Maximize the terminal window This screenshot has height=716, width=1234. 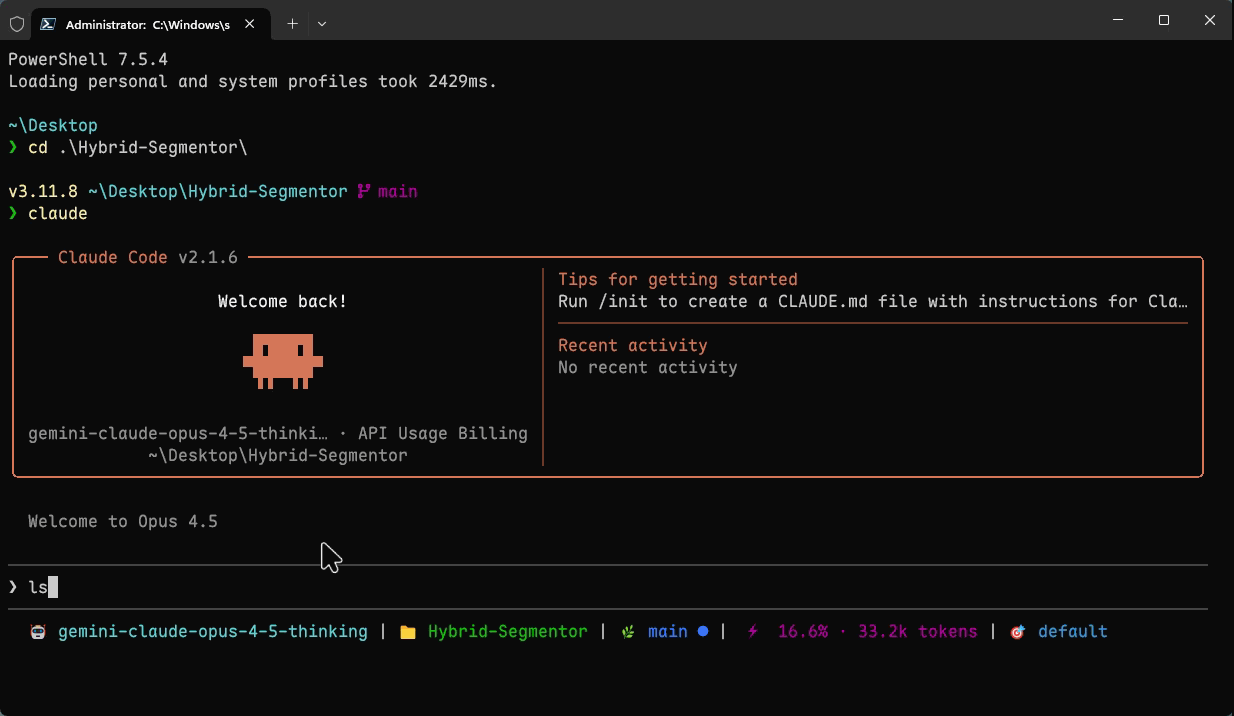click(x=1164, y=20)
